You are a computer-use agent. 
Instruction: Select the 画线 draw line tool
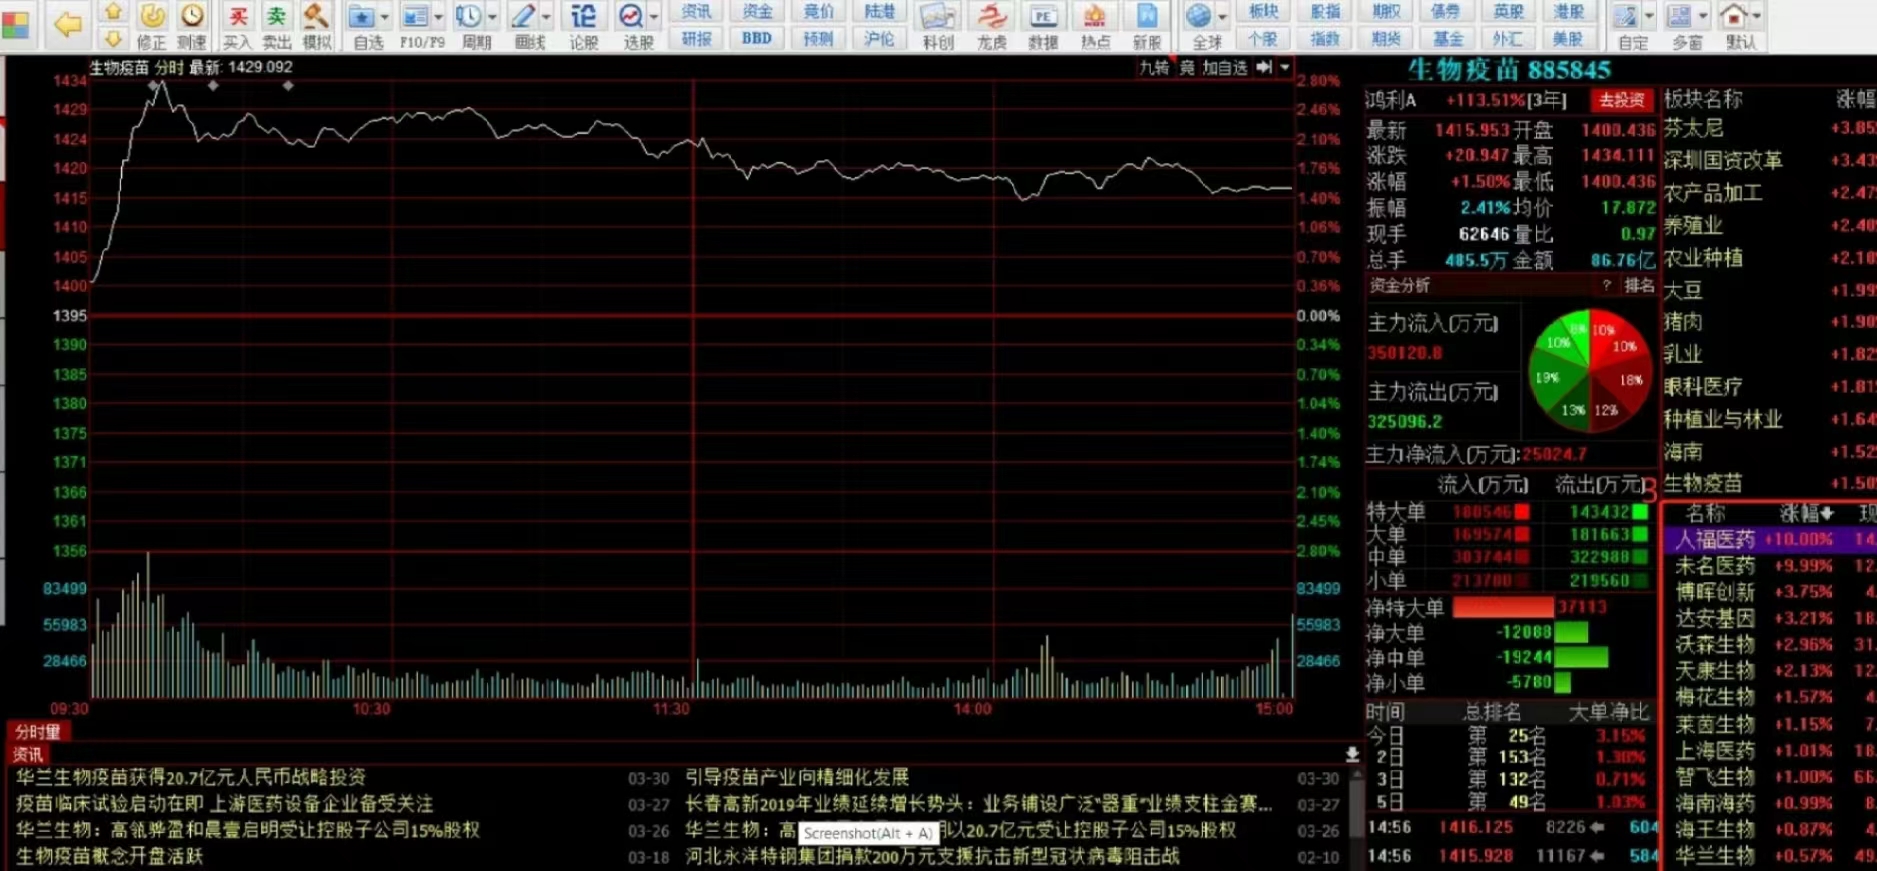[525, 25]
